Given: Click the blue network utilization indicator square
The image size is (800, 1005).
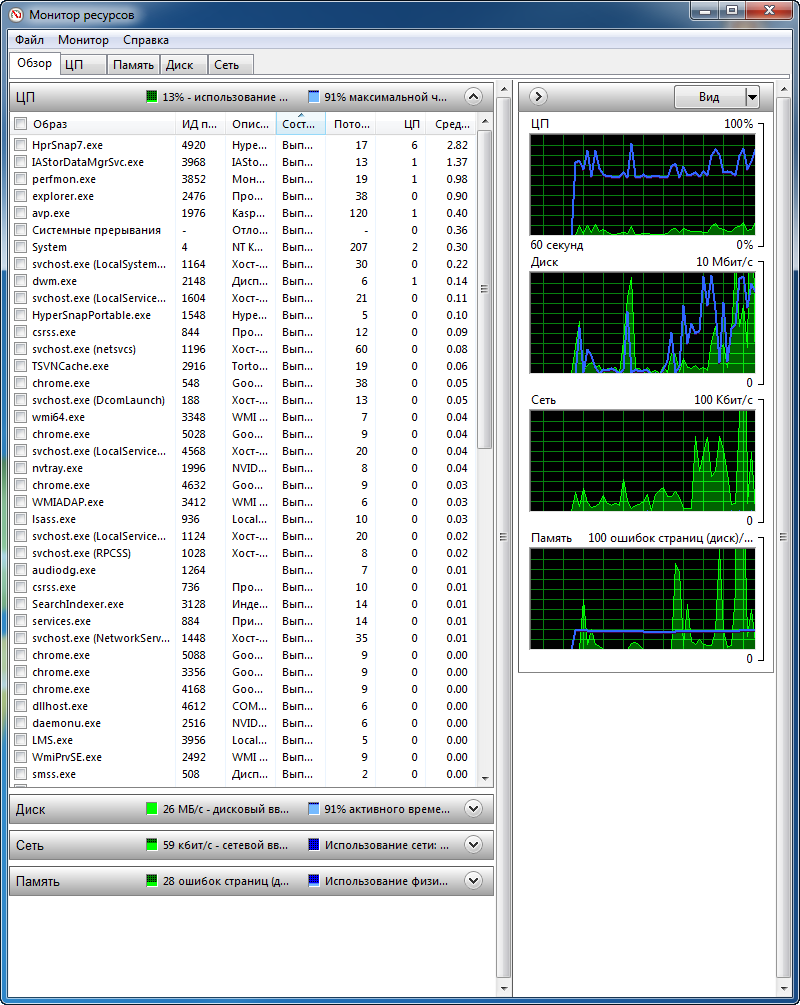Looking at the screenshot, I should (314, 845).
